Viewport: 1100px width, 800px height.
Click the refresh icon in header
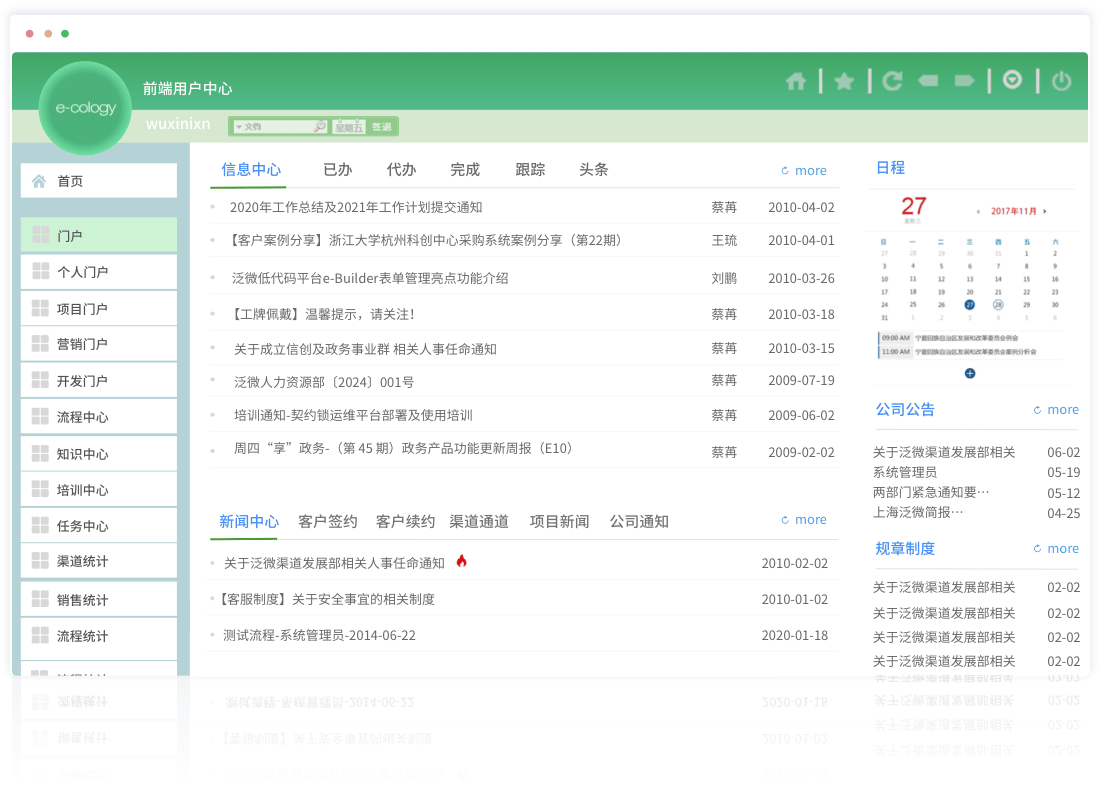tap(892, 81)
